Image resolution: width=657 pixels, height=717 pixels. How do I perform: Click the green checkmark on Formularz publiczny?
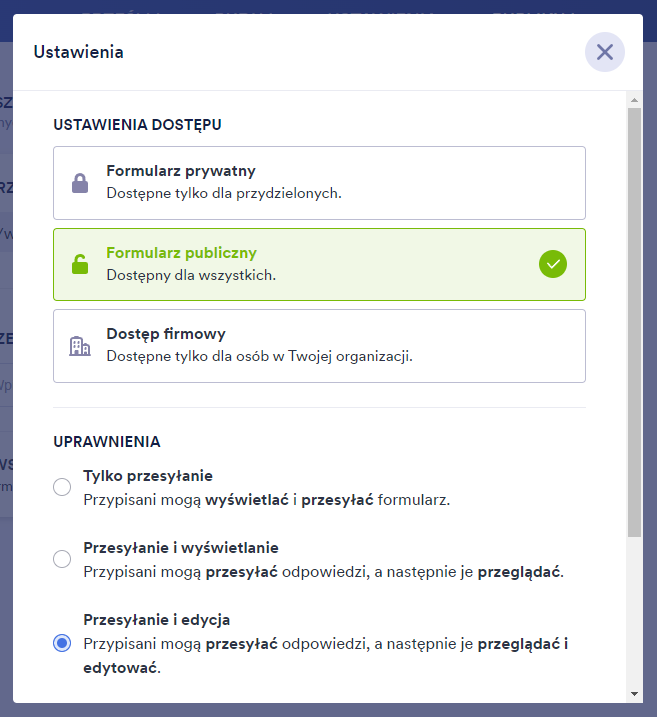(553, 264)
